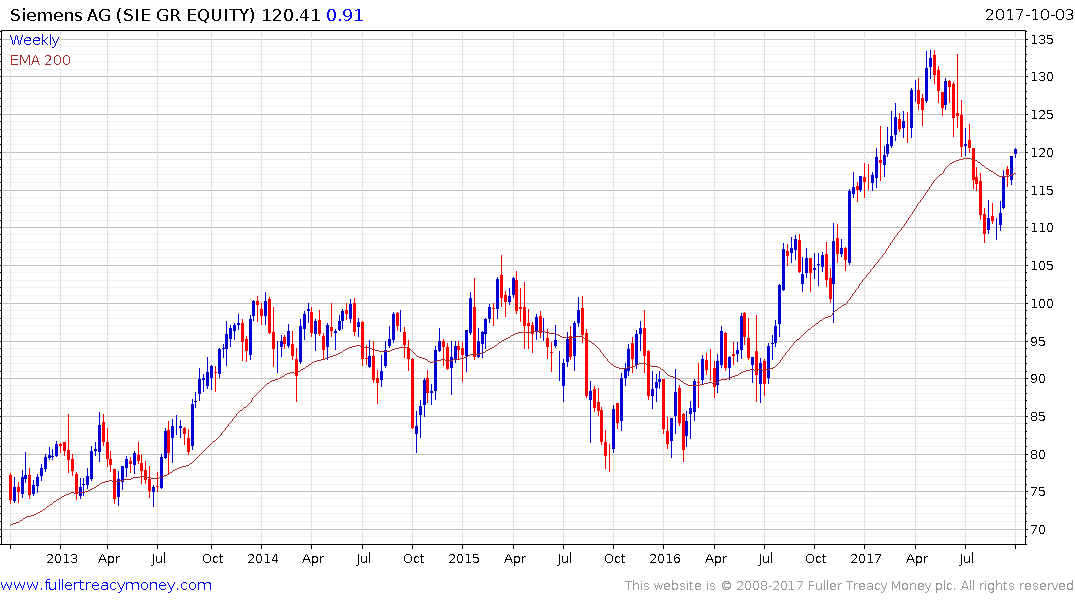1075x600 pixels.
Task: Click the 85 price axis label
Action: coord(1038,416)
